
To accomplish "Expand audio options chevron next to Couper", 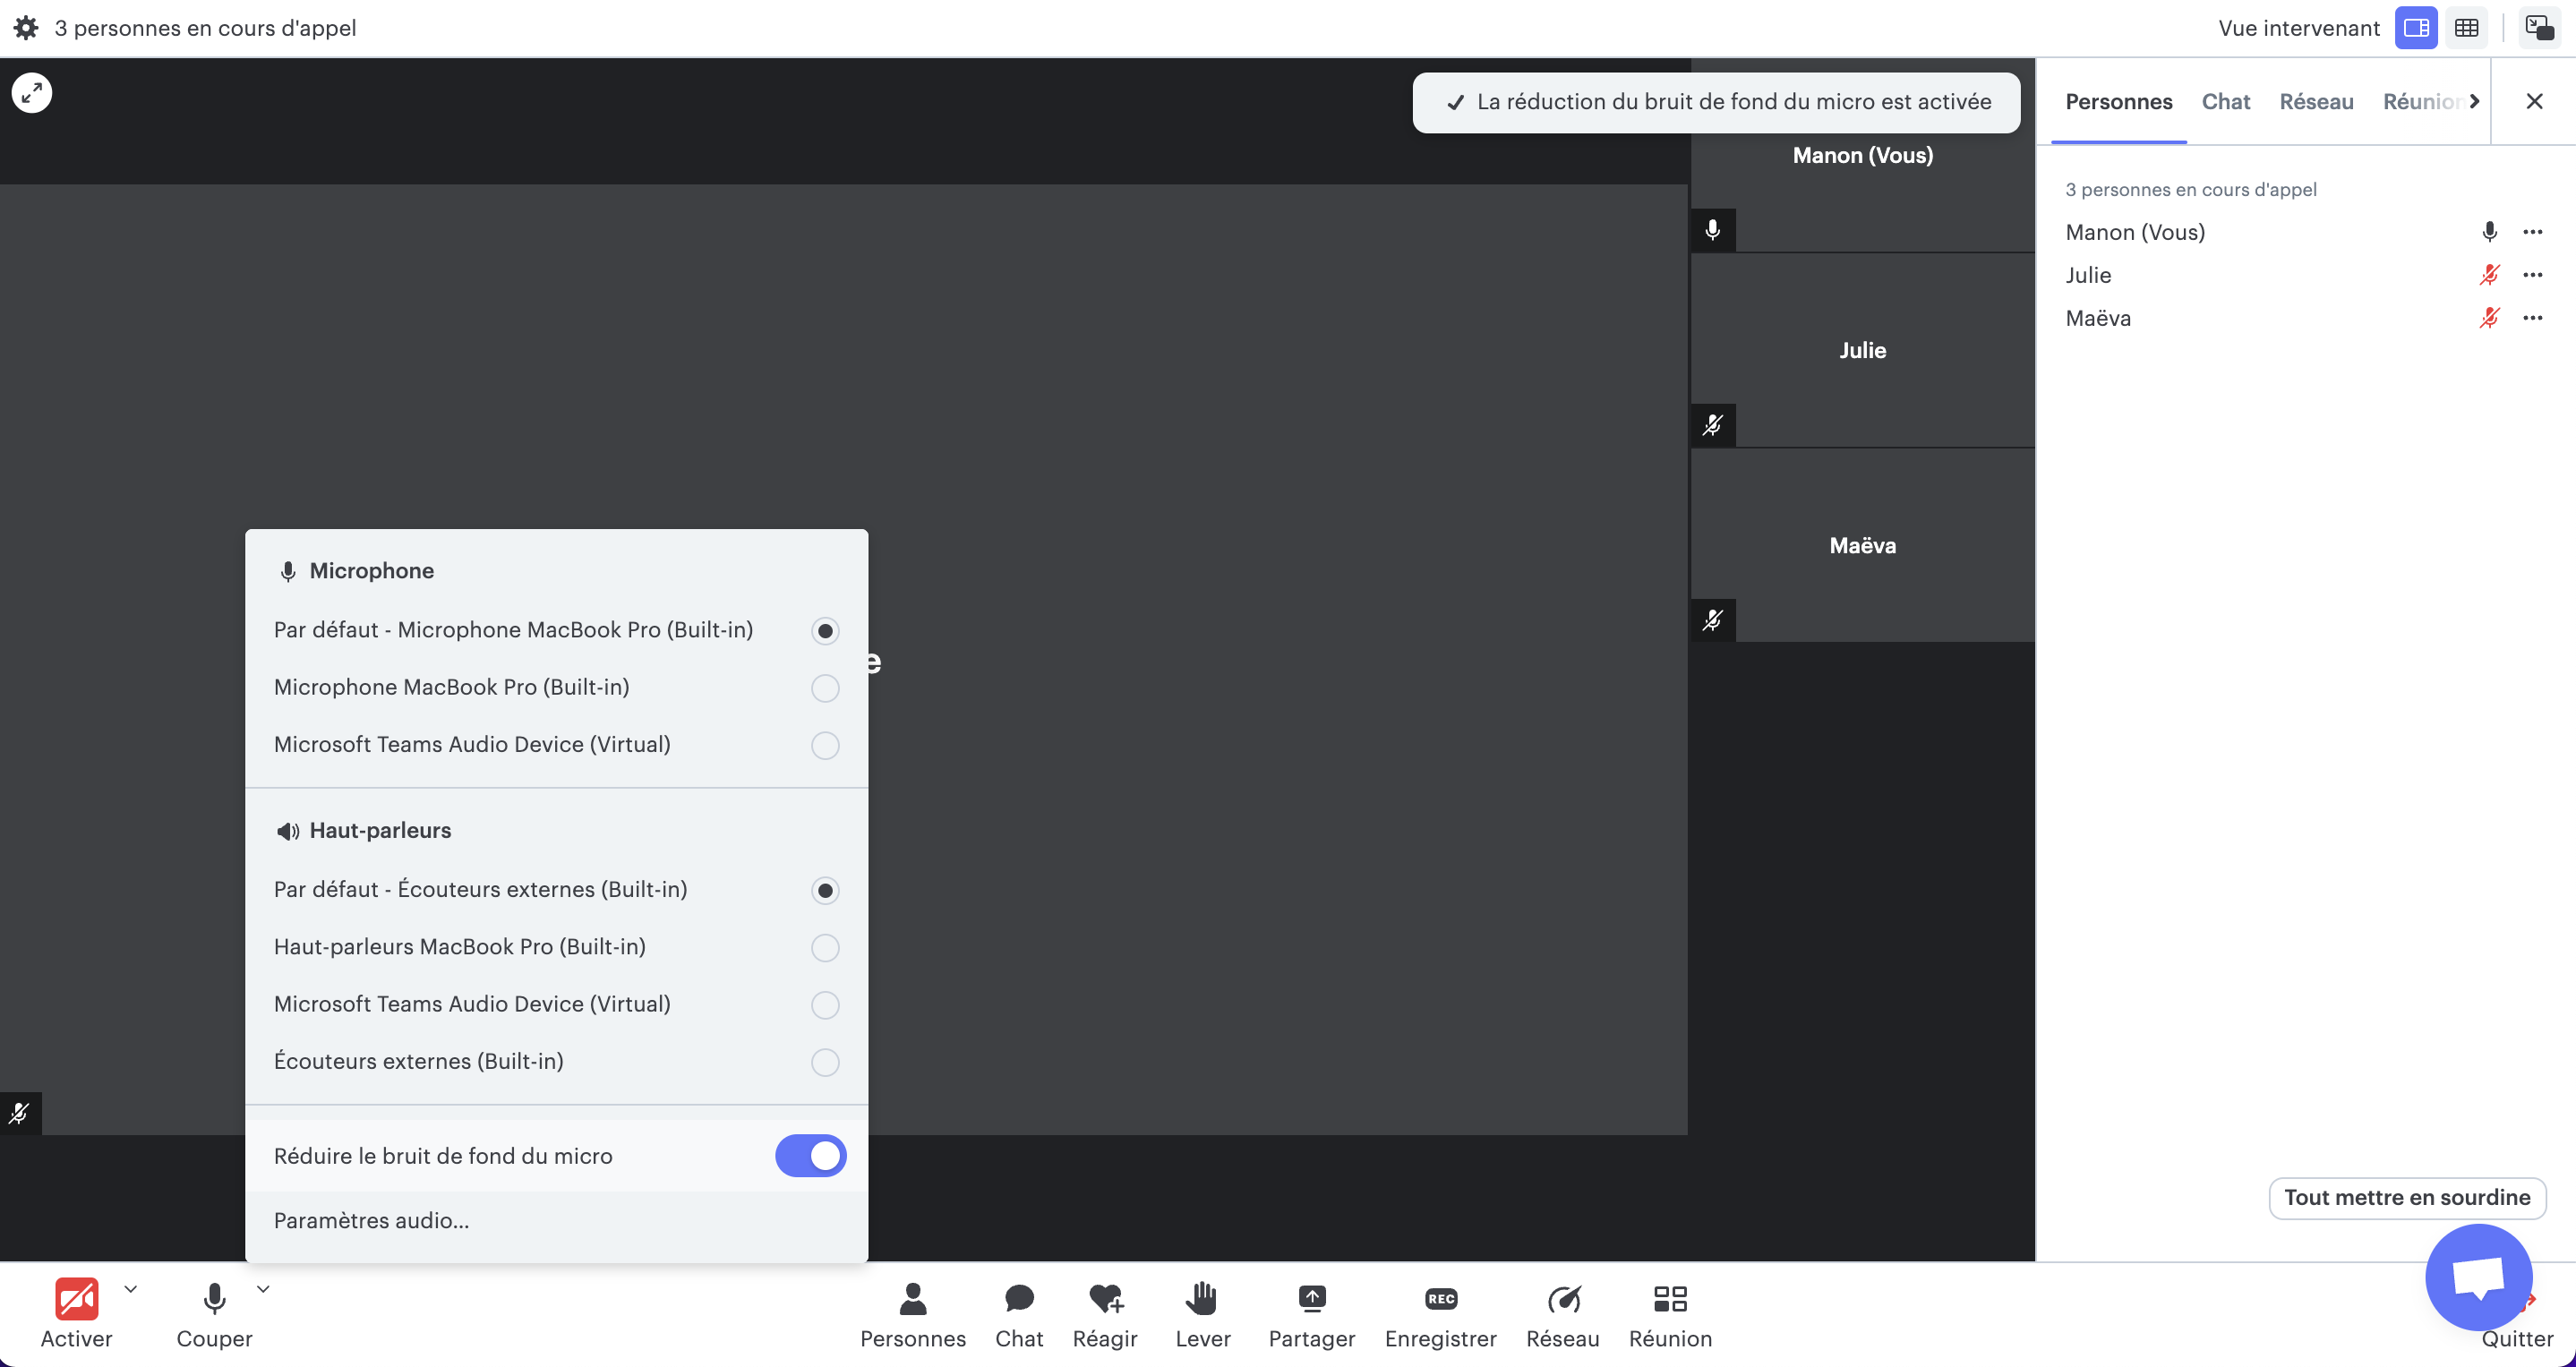I will click(x=263, y=1289).
